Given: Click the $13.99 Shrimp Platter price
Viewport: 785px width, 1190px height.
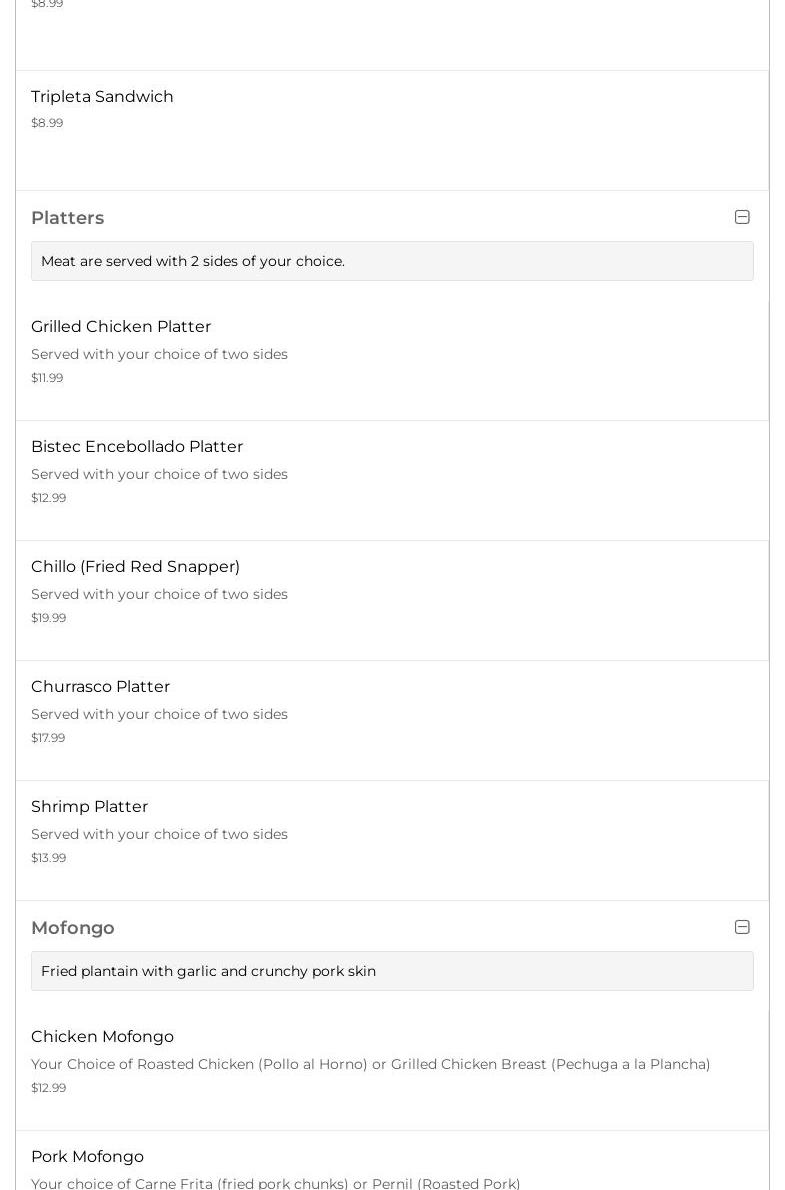Looking at the screenshot, I should (48, 858).
